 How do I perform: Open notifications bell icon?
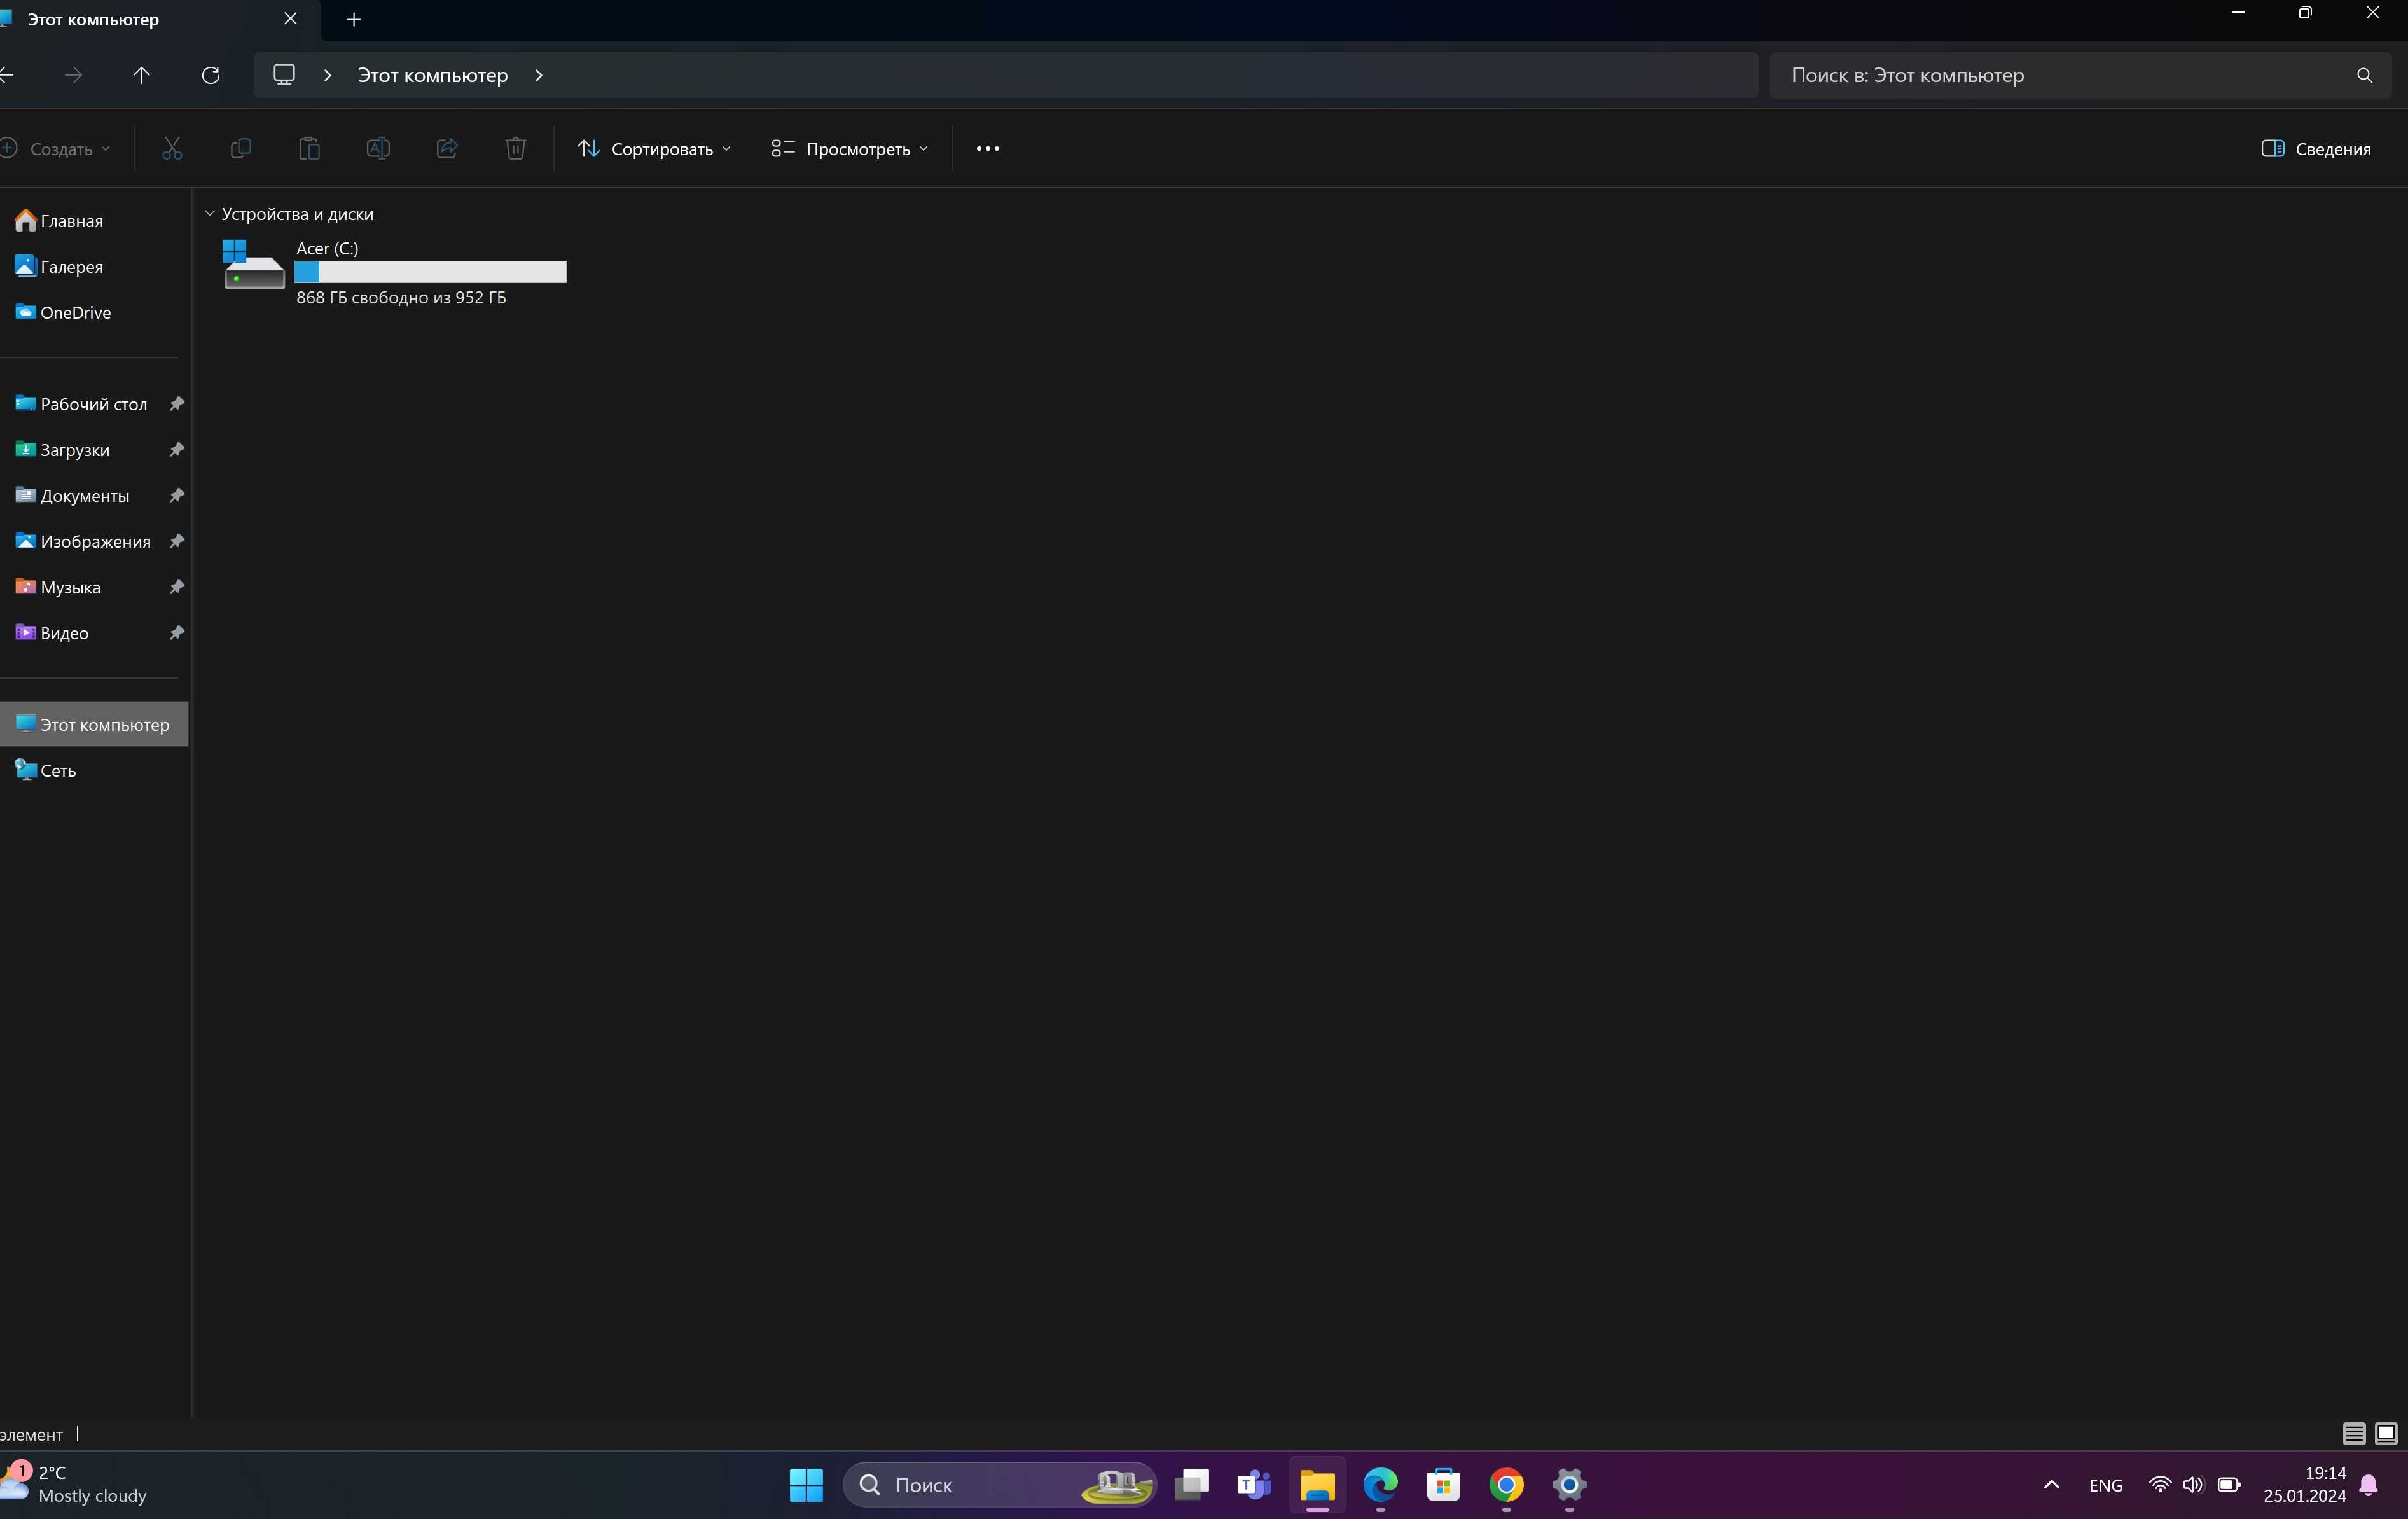(2369, 1485)
